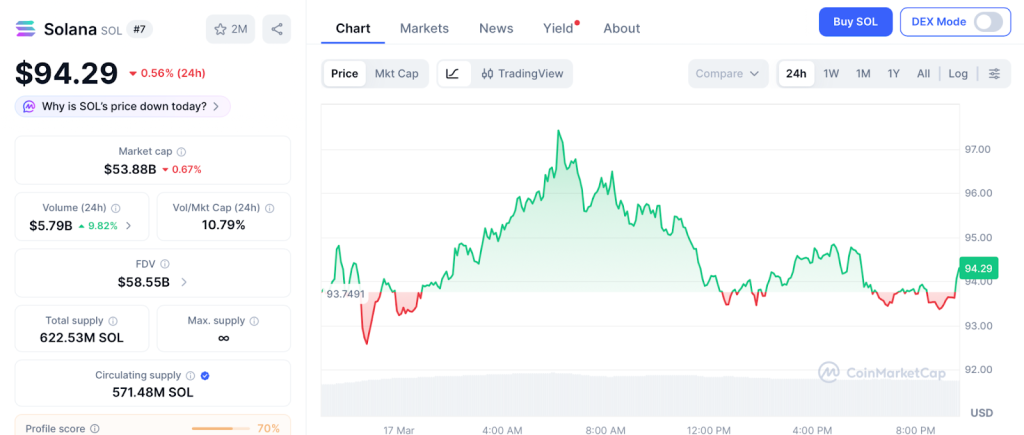This screenshot has height=435, width=1024.
Task: Click the Max. supply info icon
Action: [x=254, y=321]
